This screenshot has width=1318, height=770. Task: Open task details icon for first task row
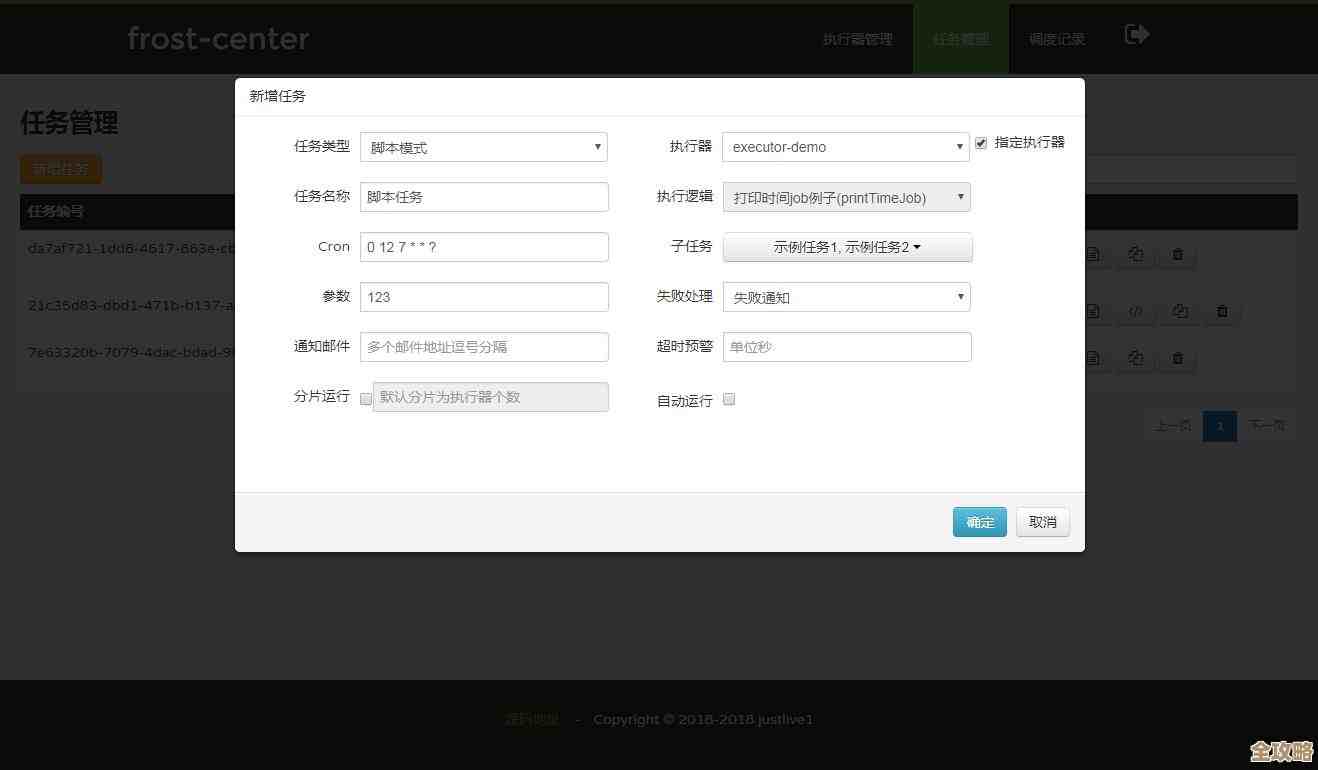[1093, 254]
